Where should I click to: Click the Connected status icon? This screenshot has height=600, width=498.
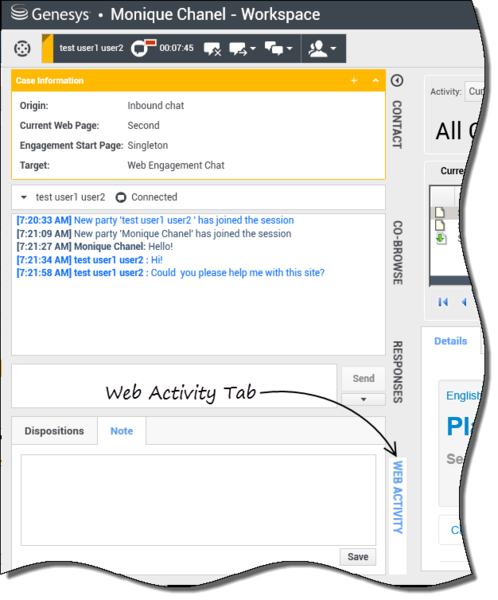pos(121,197)
